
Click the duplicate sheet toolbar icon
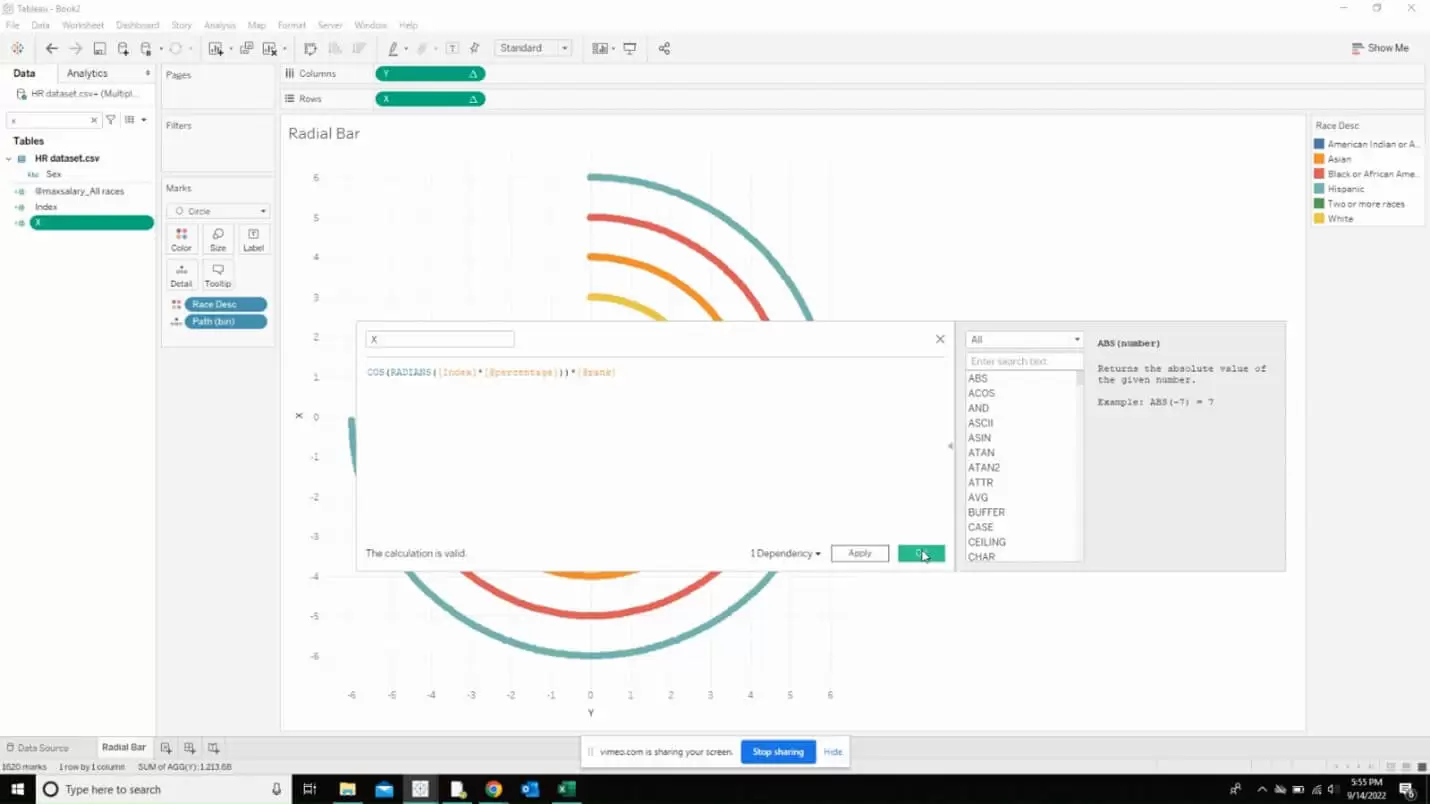(x=246, y=48)
